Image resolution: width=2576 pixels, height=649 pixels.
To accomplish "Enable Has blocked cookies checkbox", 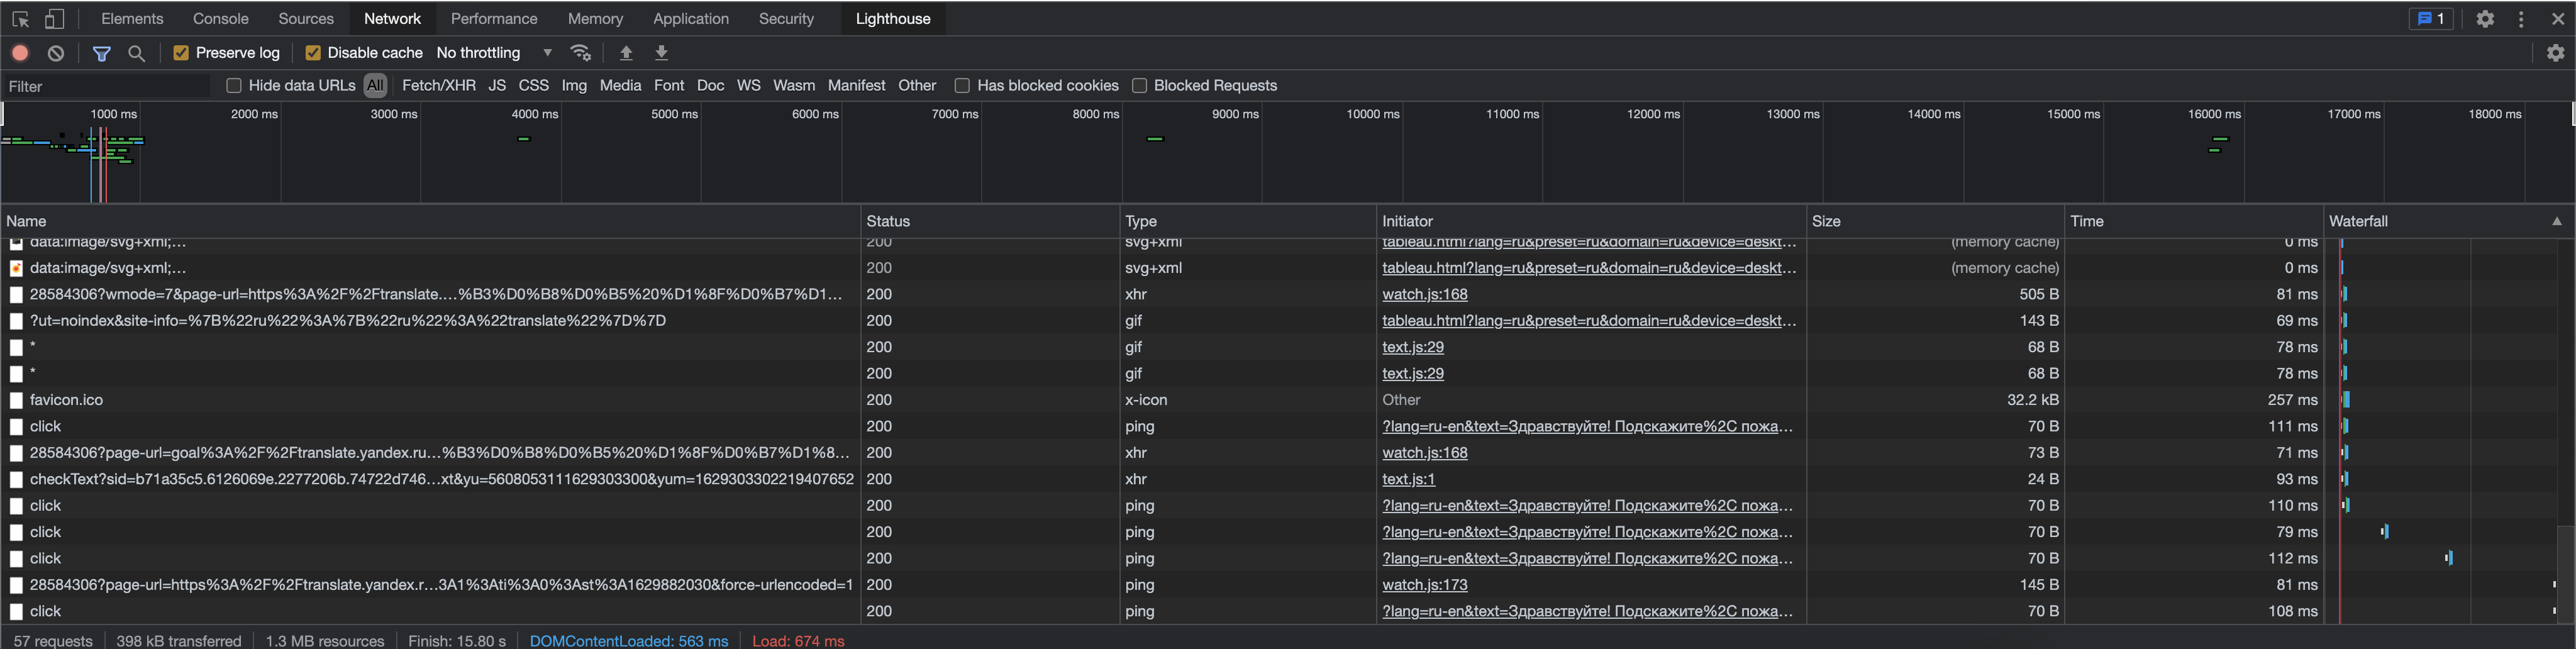I will pyautogui.click(x=962, y=86).
